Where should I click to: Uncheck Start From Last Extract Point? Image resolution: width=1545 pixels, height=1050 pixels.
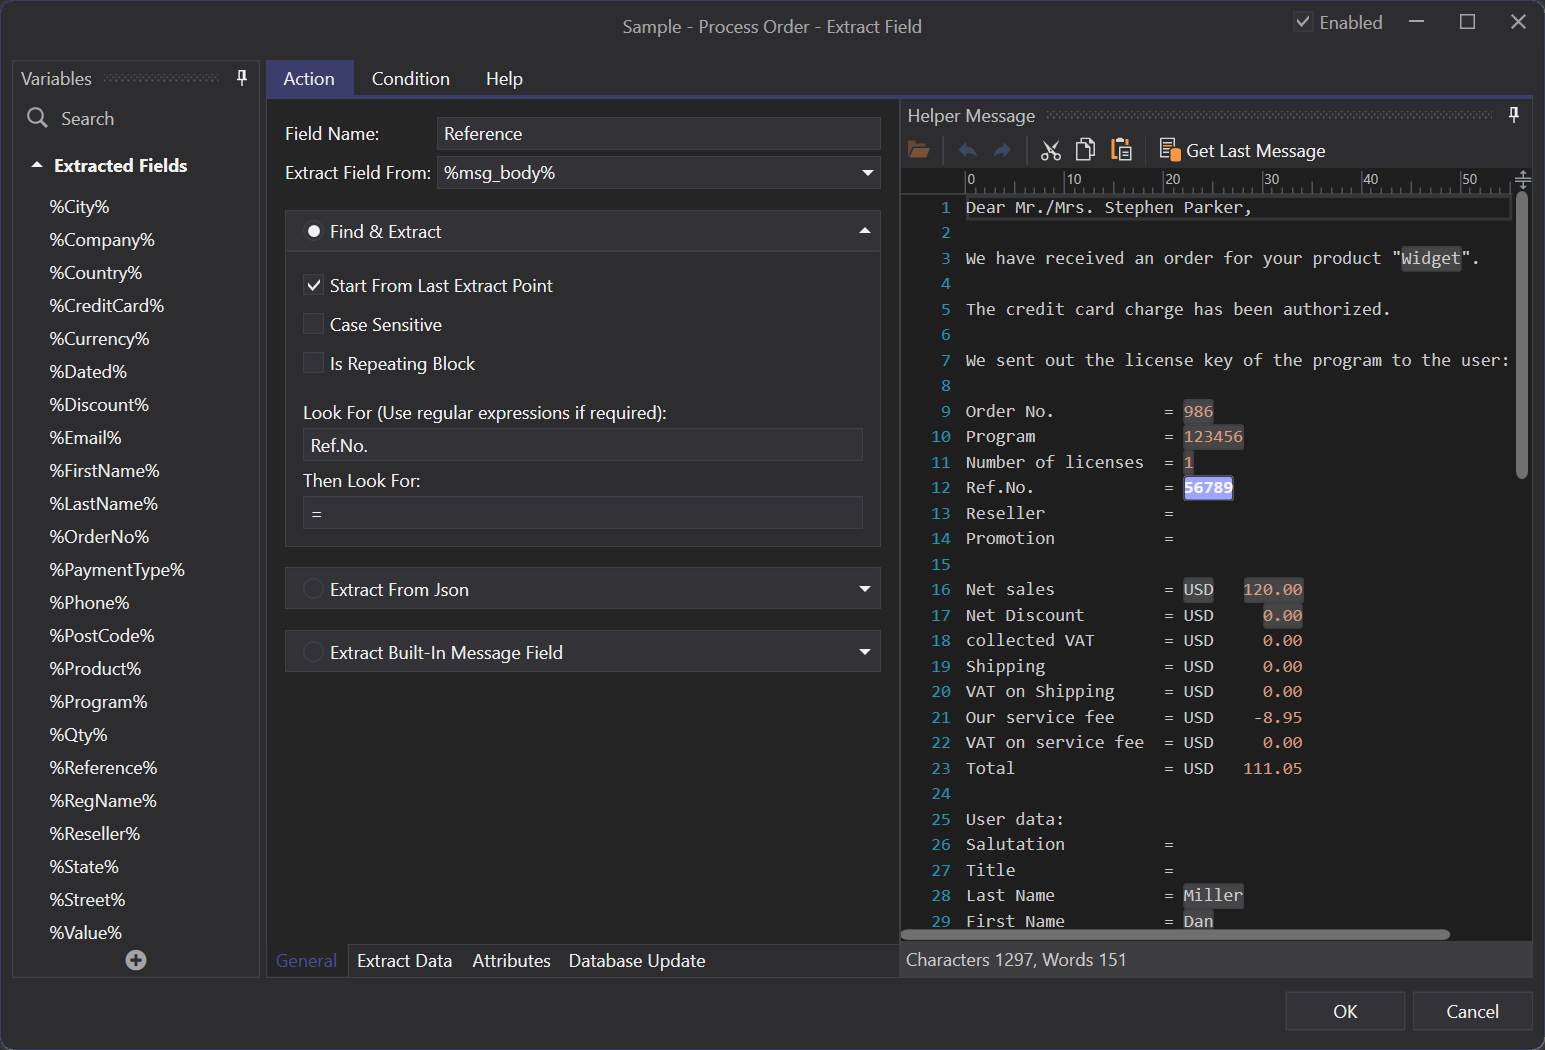coord(313,285)
